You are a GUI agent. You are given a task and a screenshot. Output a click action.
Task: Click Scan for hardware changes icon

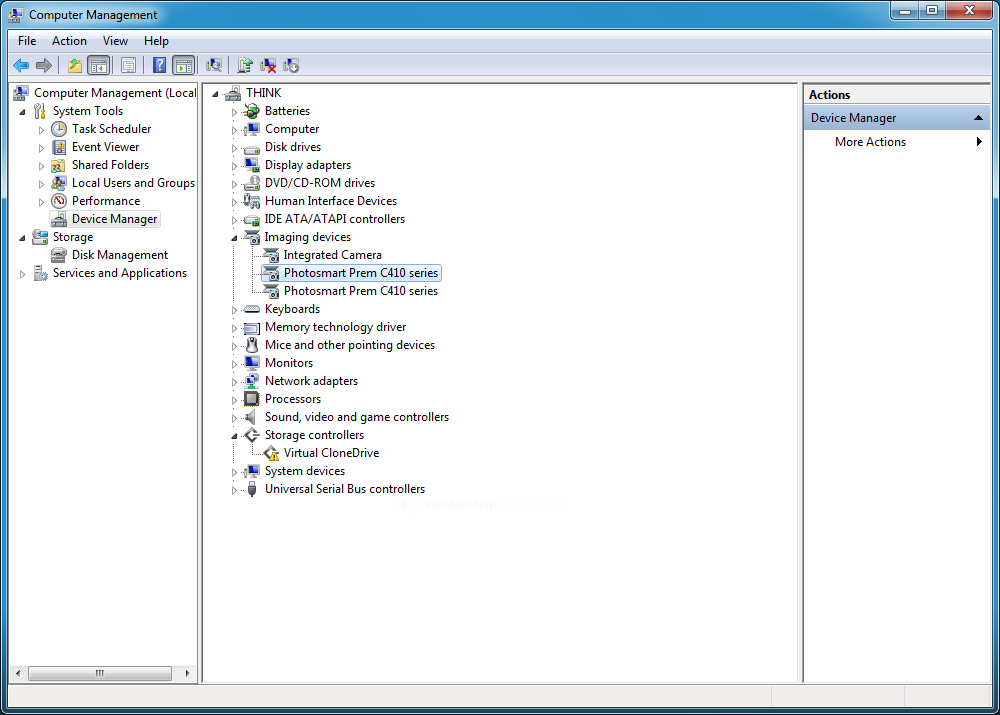click(x=214, y=66)
